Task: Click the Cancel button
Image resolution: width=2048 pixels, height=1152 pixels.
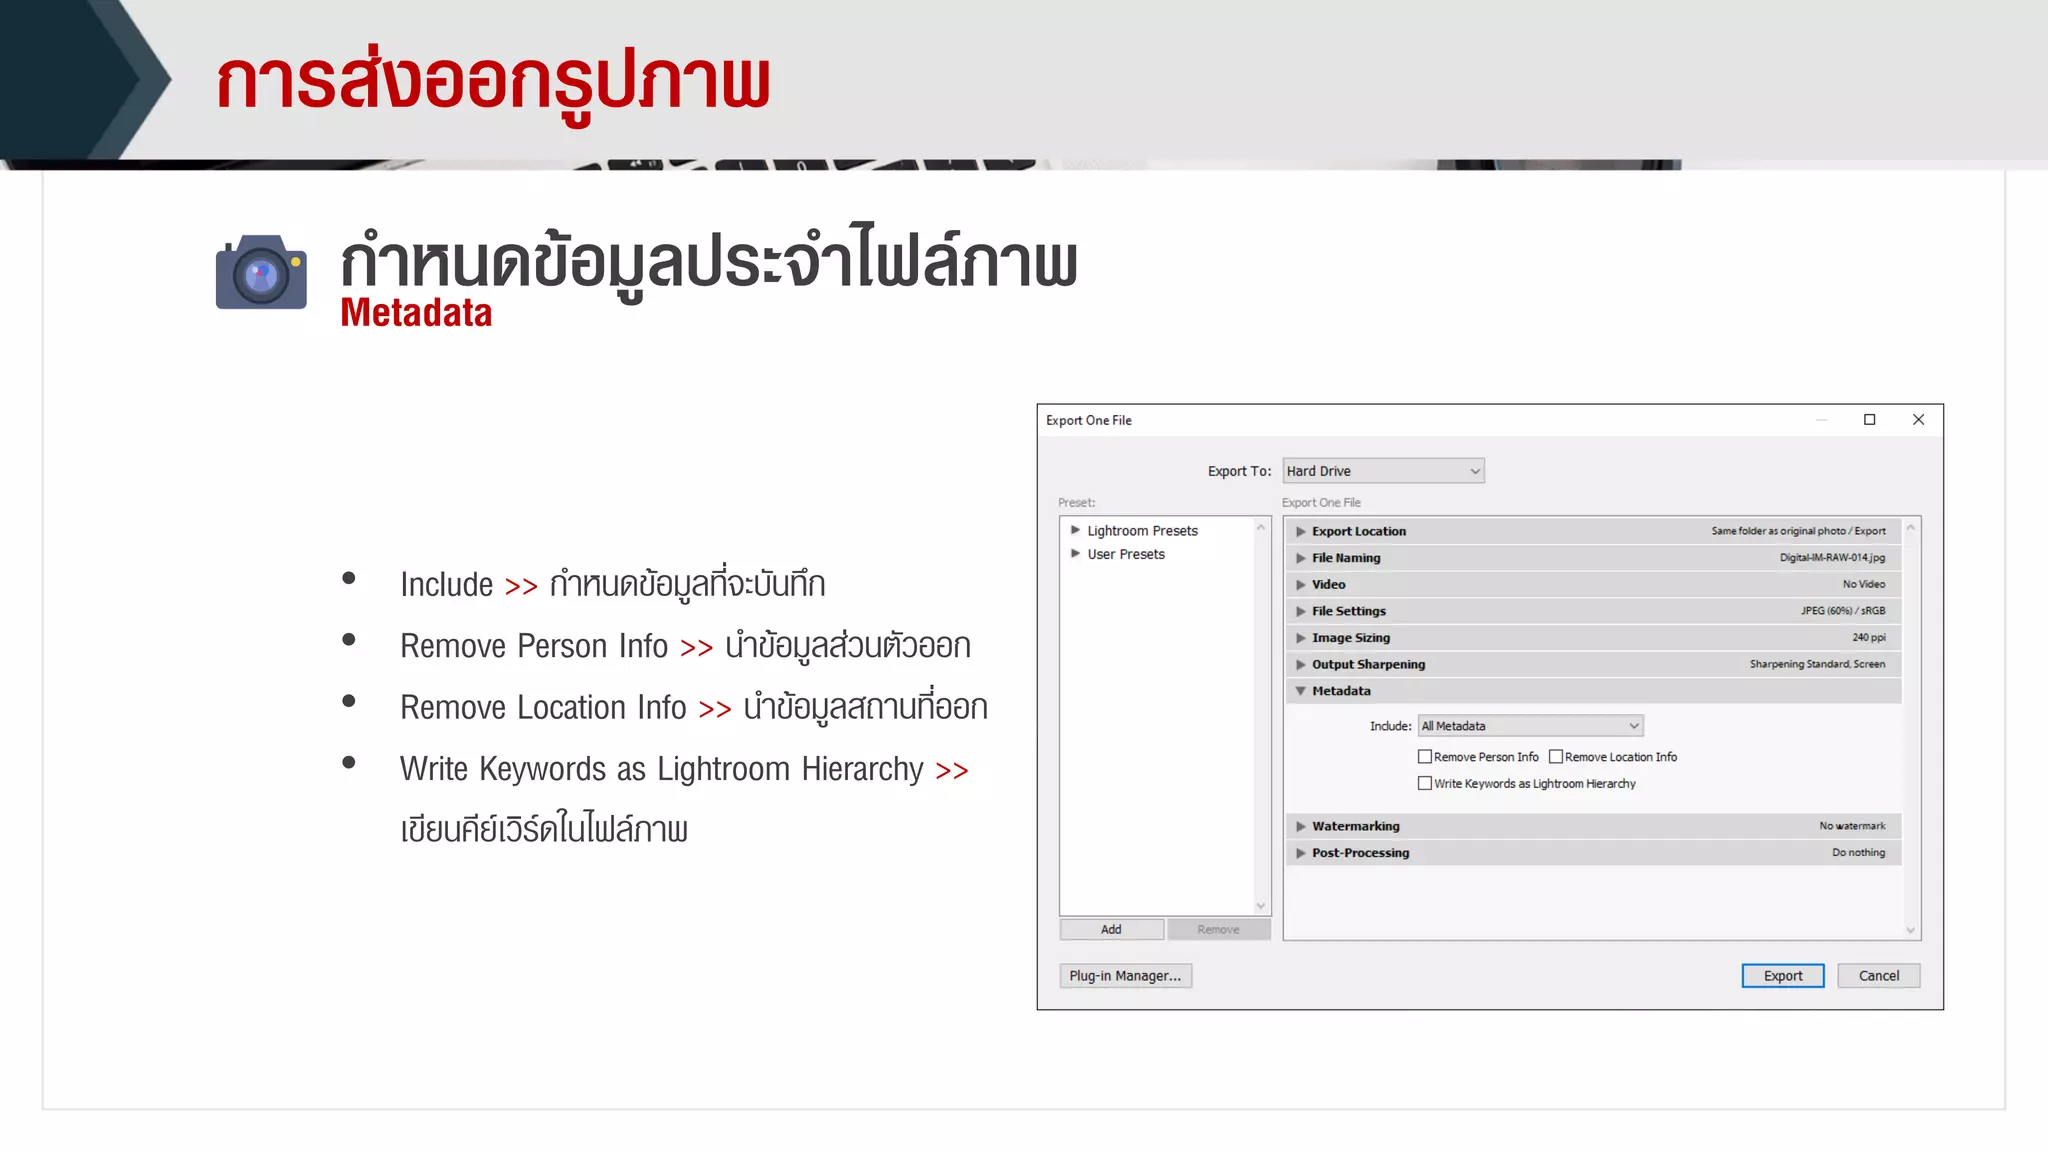Action: [x=1878, y=976]
